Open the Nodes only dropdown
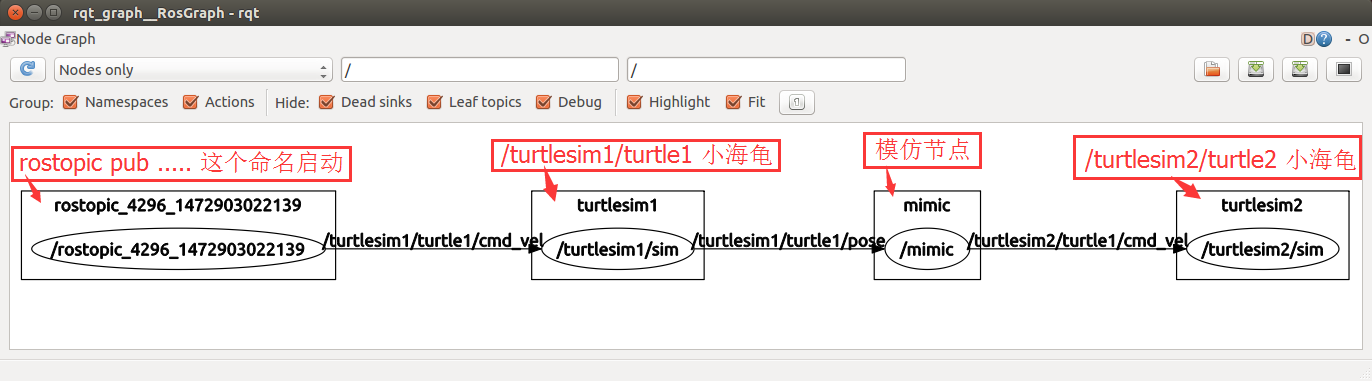1372x381 pixels. point(194,69)
